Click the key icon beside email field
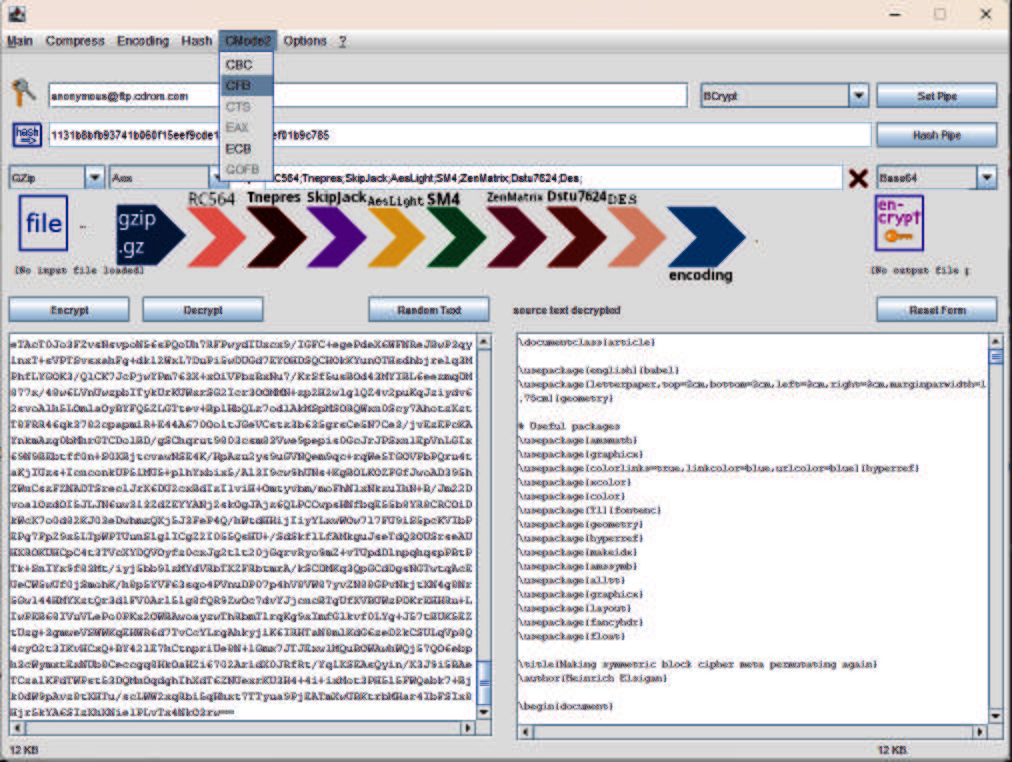This screenshot has width=1012, height=762. point(24,93)
